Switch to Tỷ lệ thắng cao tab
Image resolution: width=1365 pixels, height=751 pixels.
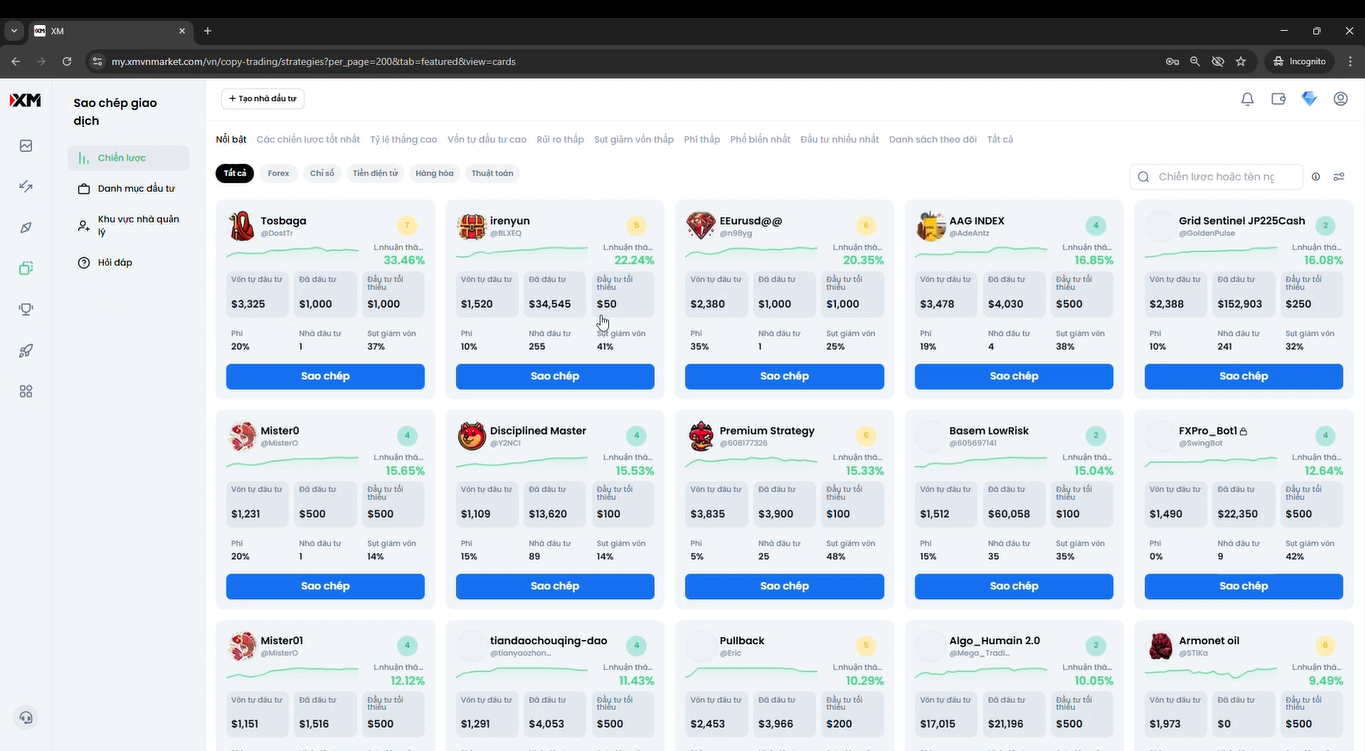point(404,139)
